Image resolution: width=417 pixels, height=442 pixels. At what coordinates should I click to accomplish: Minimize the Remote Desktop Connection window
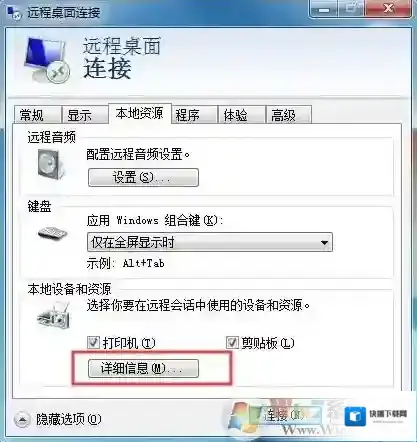323,9
